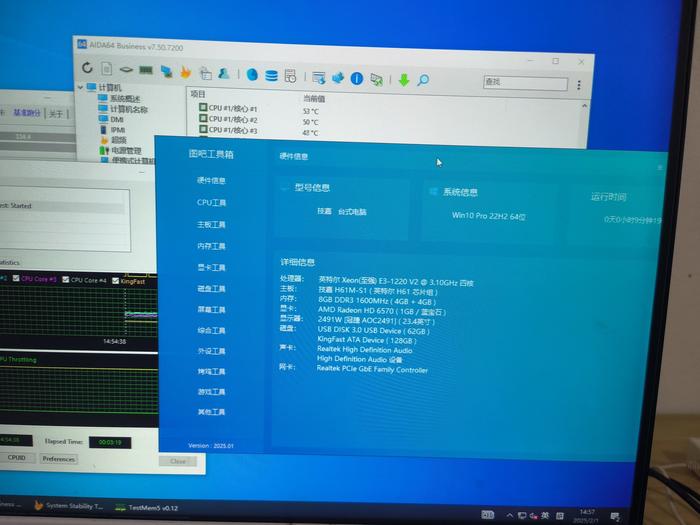Viewport: 700px width, 525px height.
Task: Open 烤鸡工具 in the 图吧工具箱 sidebar
Action: tap(211, 371)
